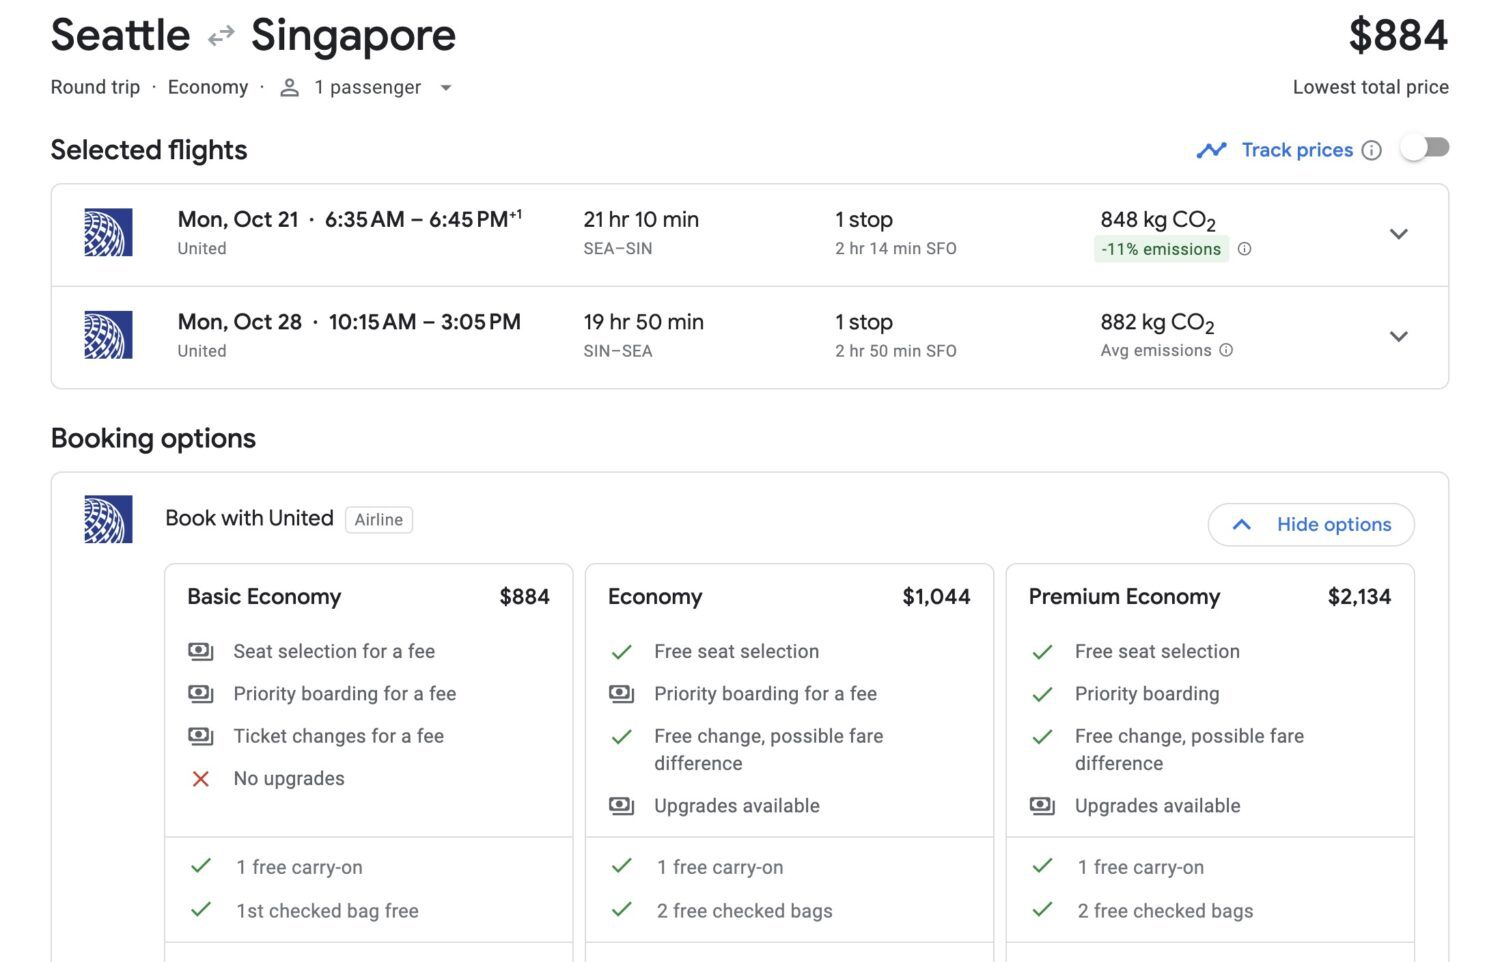Expand the Oct 21 departing flight details
The height and width of the screenshot is (962, 1500).
[x=1399, y=234]
